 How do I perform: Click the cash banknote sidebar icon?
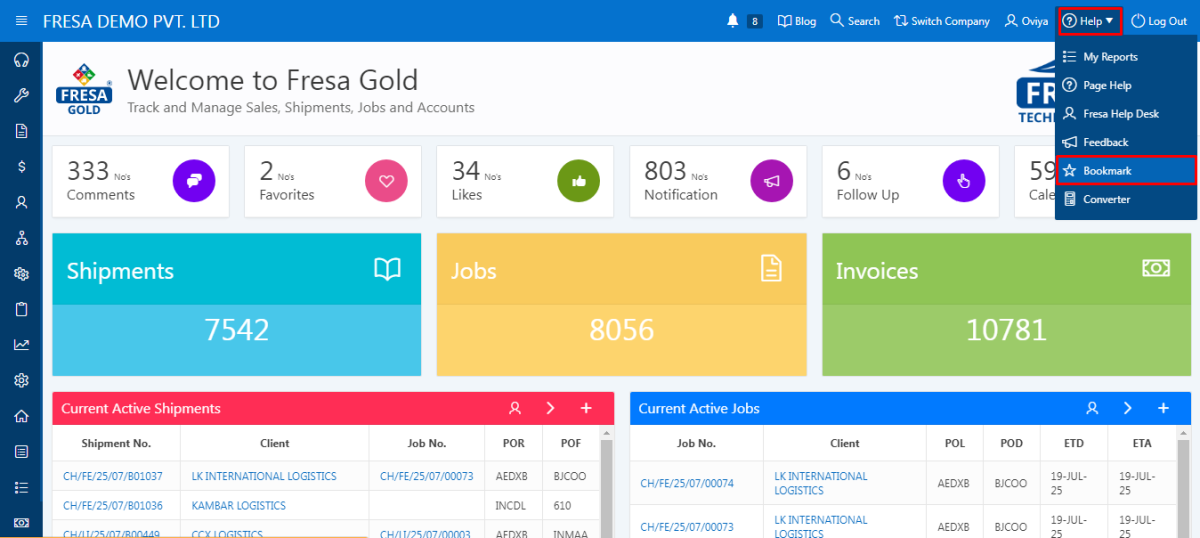click(21, 523)
